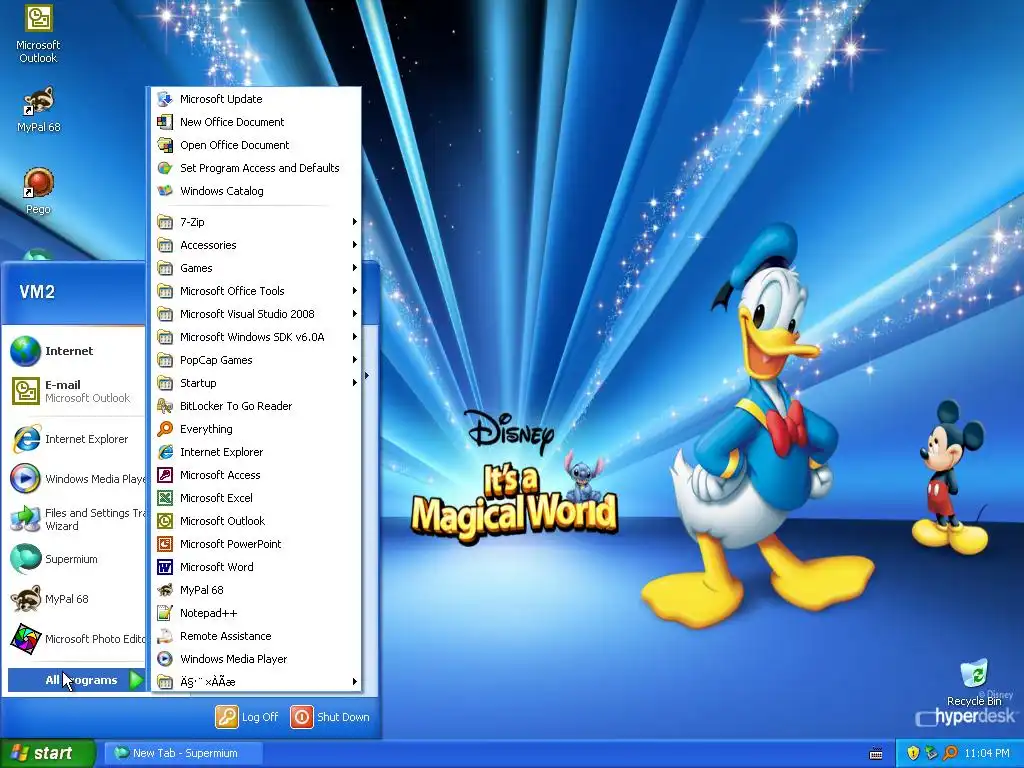Image resolution: width=1024 pixels, height=768 pixels.
Task: Click the Open Office Document icon
Action: pos(165,145)
